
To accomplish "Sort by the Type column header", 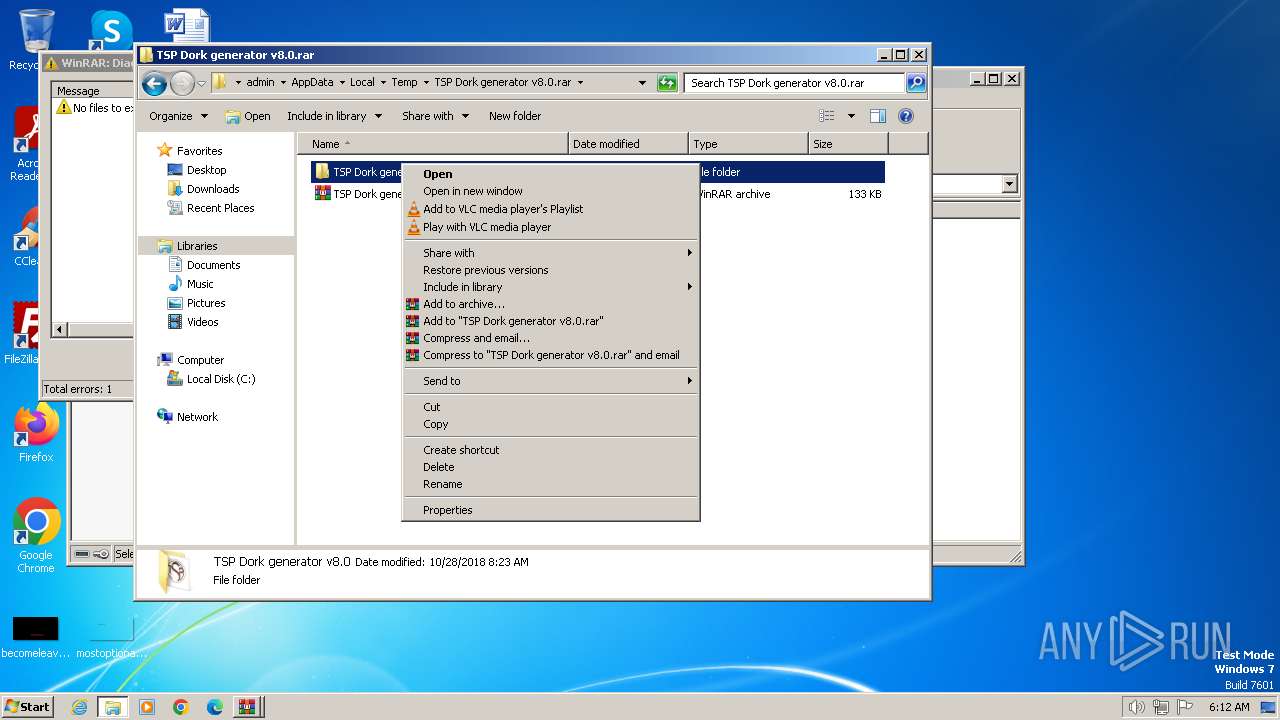I will (x=748, y=144).
